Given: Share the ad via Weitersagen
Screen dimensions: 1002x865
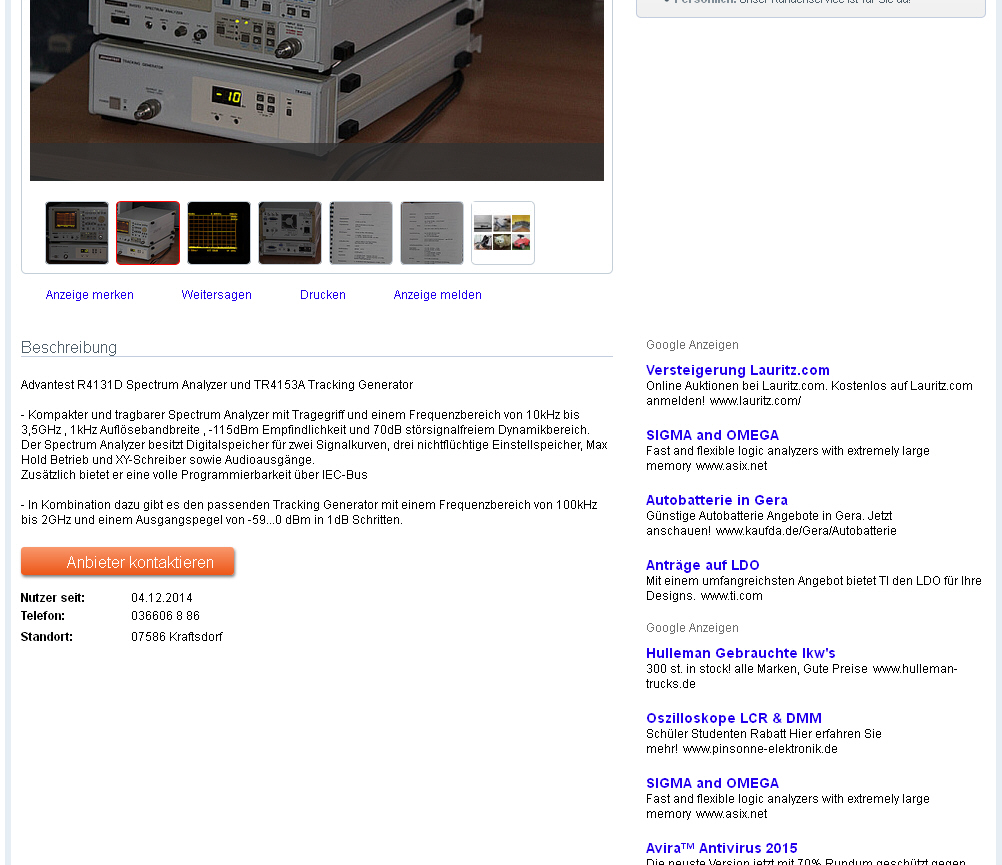Looking at the screenshot, I should click(217, 295).
